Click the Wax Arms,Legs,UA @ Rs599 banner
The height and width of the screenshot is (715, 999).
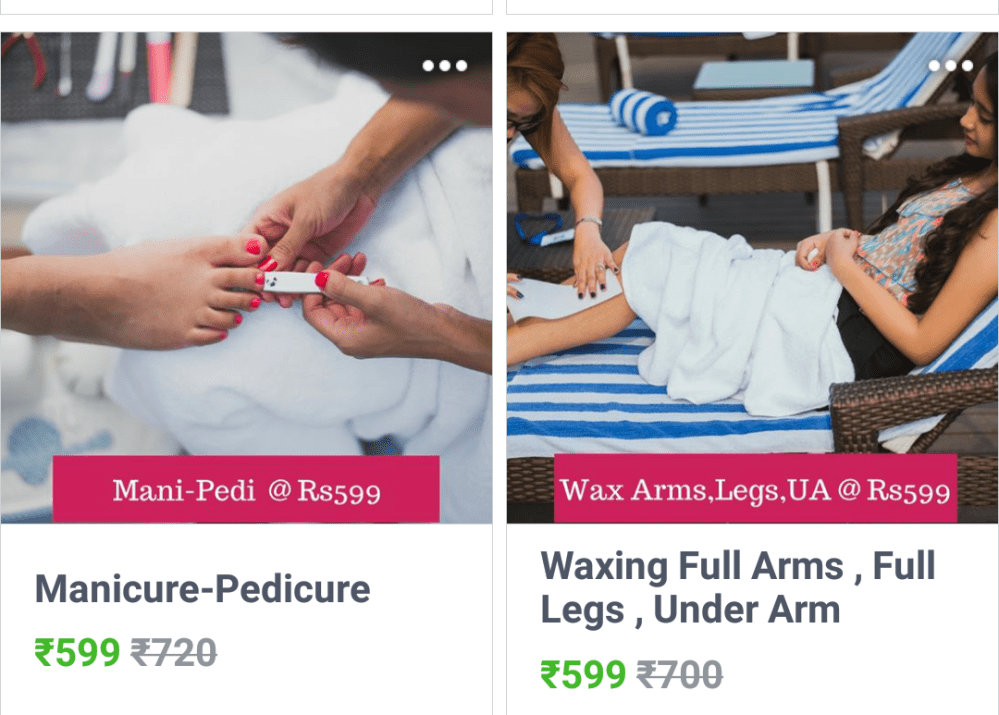pyautogui.click(x=755, y=489)
